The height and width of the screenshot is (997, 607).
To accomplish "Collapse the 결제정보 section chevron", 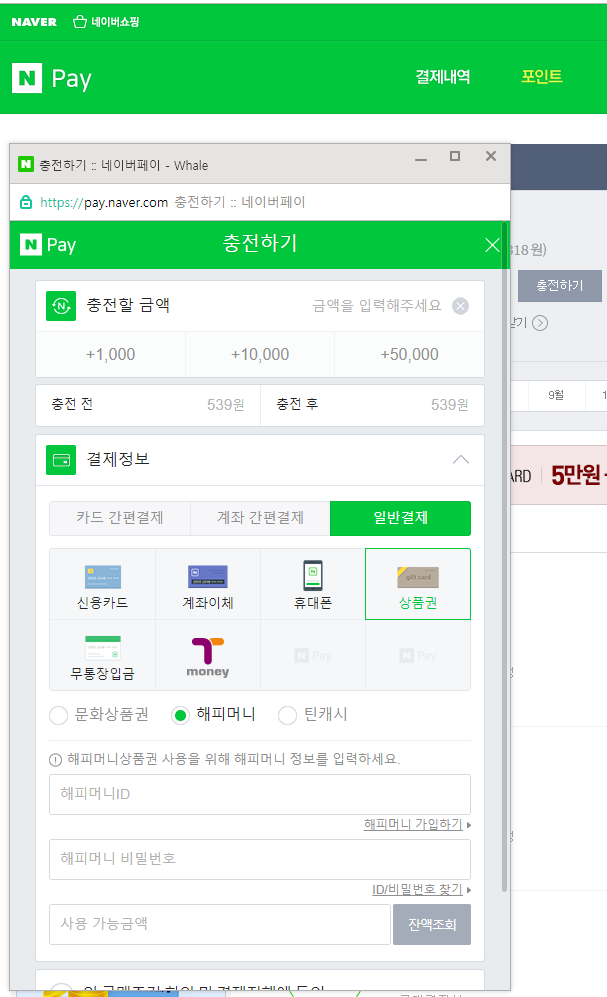I will [461, 460].
